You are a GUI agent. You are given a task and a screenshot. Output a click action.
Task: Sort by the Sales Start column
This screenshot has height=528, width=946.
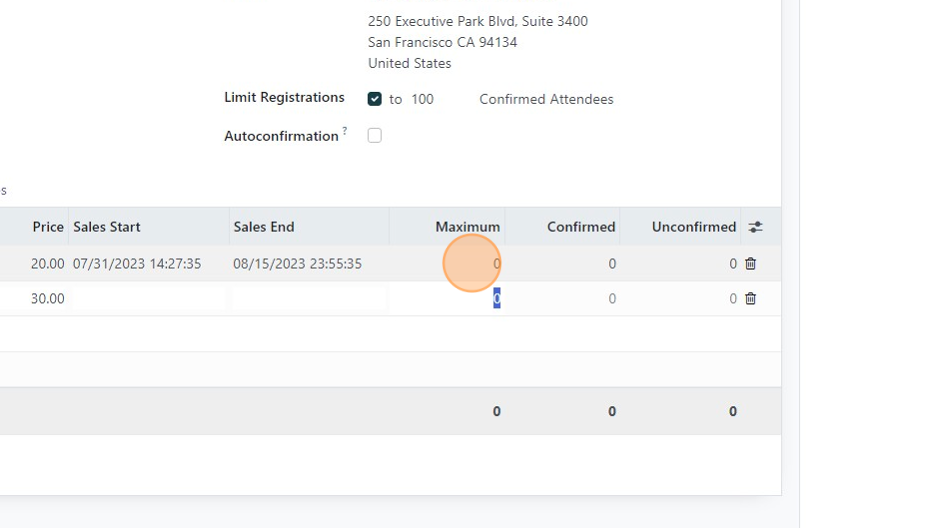pyautogui.click(x=107, y=227)
